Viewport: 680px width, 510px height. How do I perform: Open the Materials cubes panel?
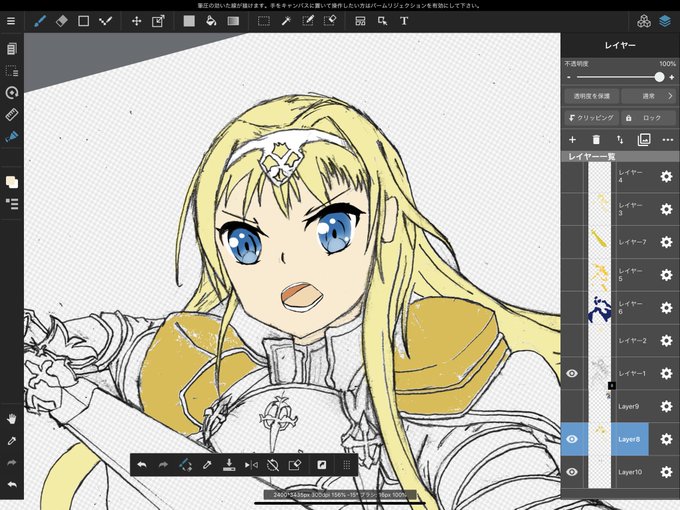(x=644, y=21)
